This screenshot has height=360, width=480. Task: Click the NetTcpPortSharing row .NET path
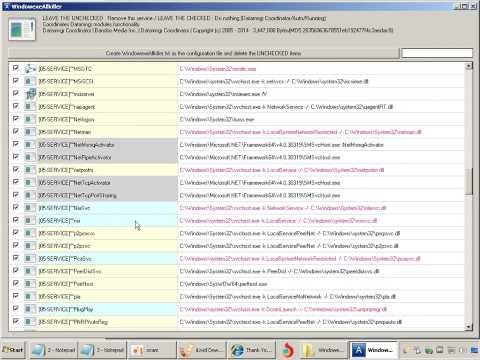pyautogui.click(x=260, y=195)
